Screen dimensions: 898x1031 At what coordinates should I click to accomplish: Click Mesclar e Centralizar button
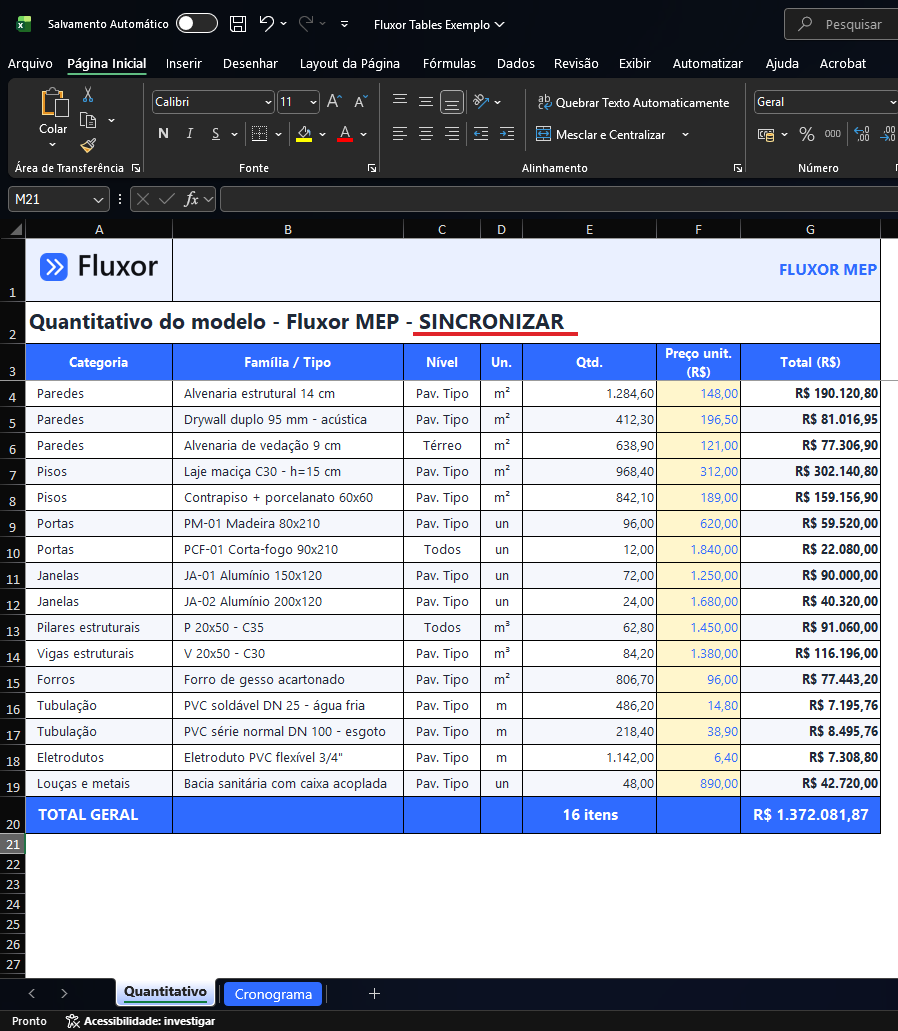601,134
